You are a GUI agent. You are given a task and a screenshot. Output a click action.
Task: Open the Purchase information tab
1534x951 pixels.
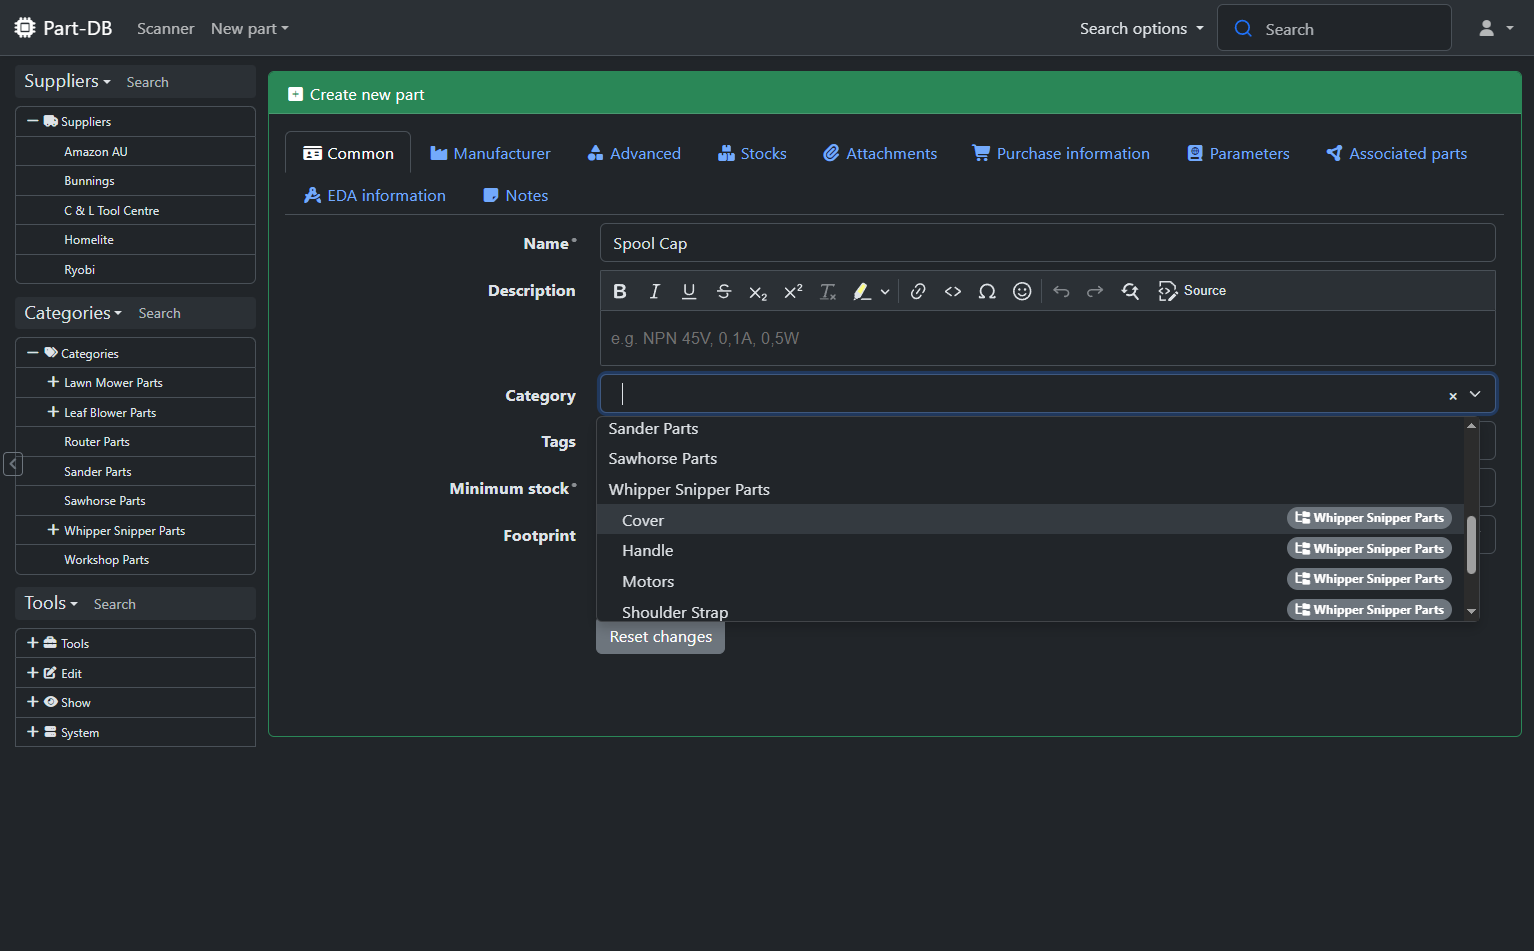[x=1061, y=153]
